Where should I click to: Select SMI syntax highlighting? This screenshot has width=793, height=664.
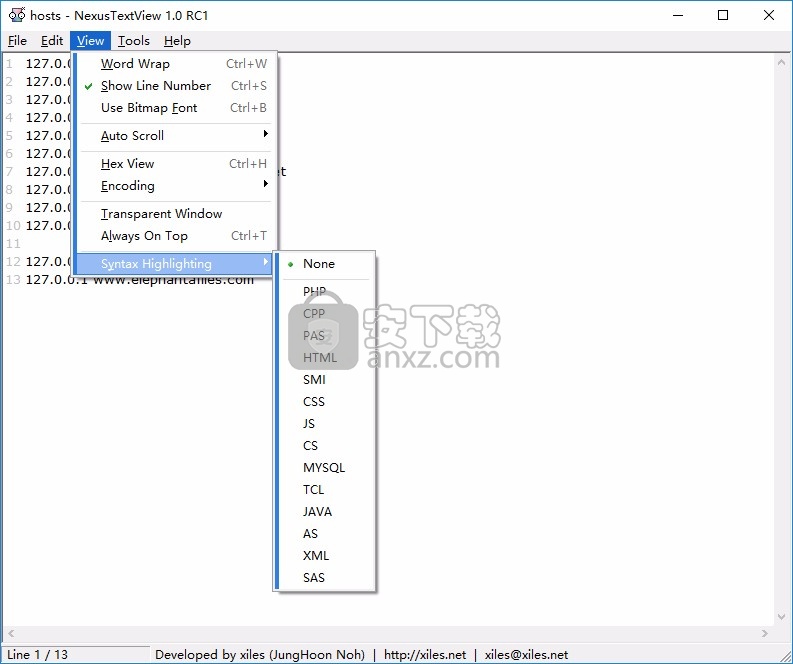pos(327,380)
